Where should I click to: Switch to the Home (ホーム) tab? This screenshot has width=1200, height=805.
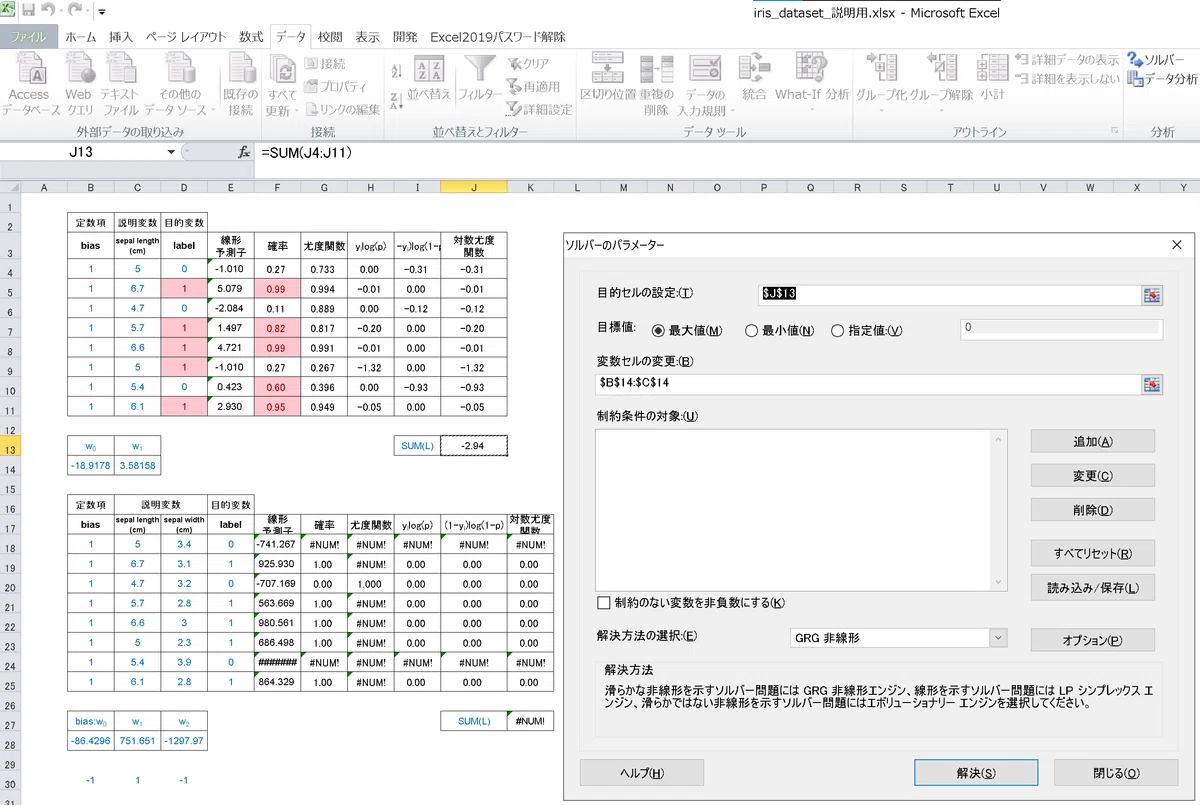coord(80,37)
